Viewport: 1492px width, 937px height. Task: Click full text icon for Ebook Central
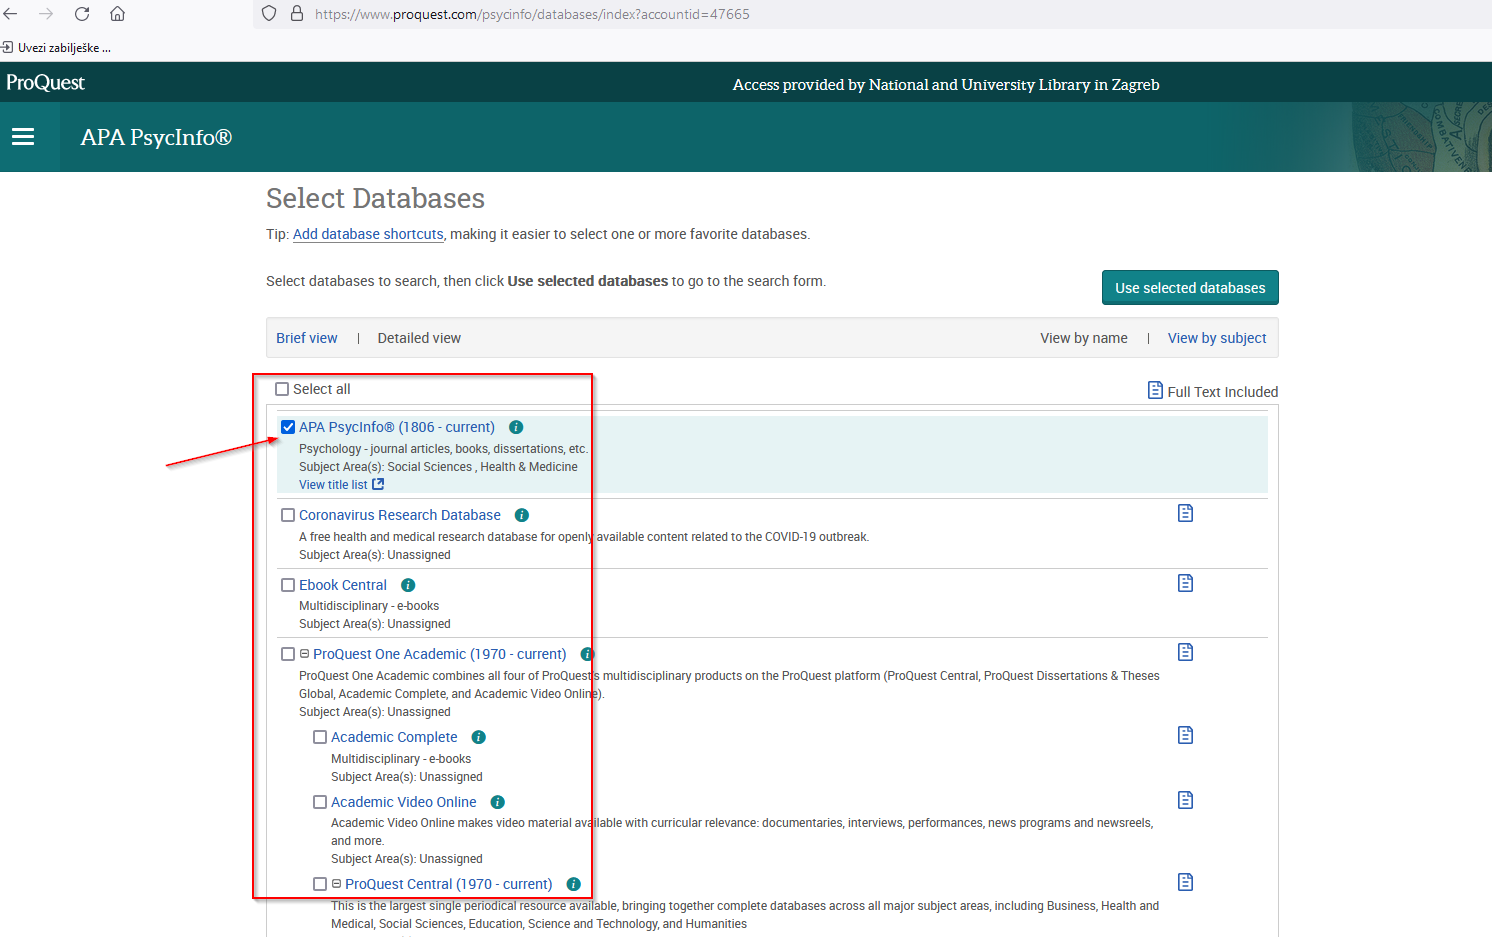click(1185, 583)
